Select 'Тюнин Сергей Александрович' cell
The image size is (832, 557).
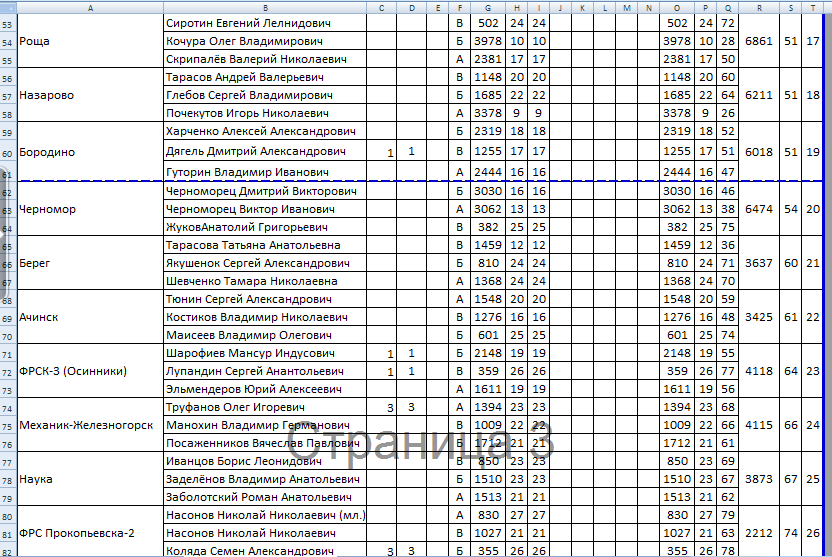[x=265, y=299]
